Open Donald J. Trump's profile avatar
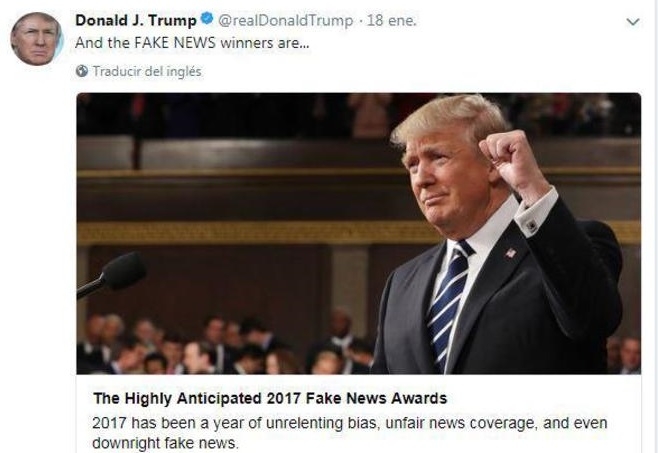Viewport: 658px width, 453px height. pos(37,39)
